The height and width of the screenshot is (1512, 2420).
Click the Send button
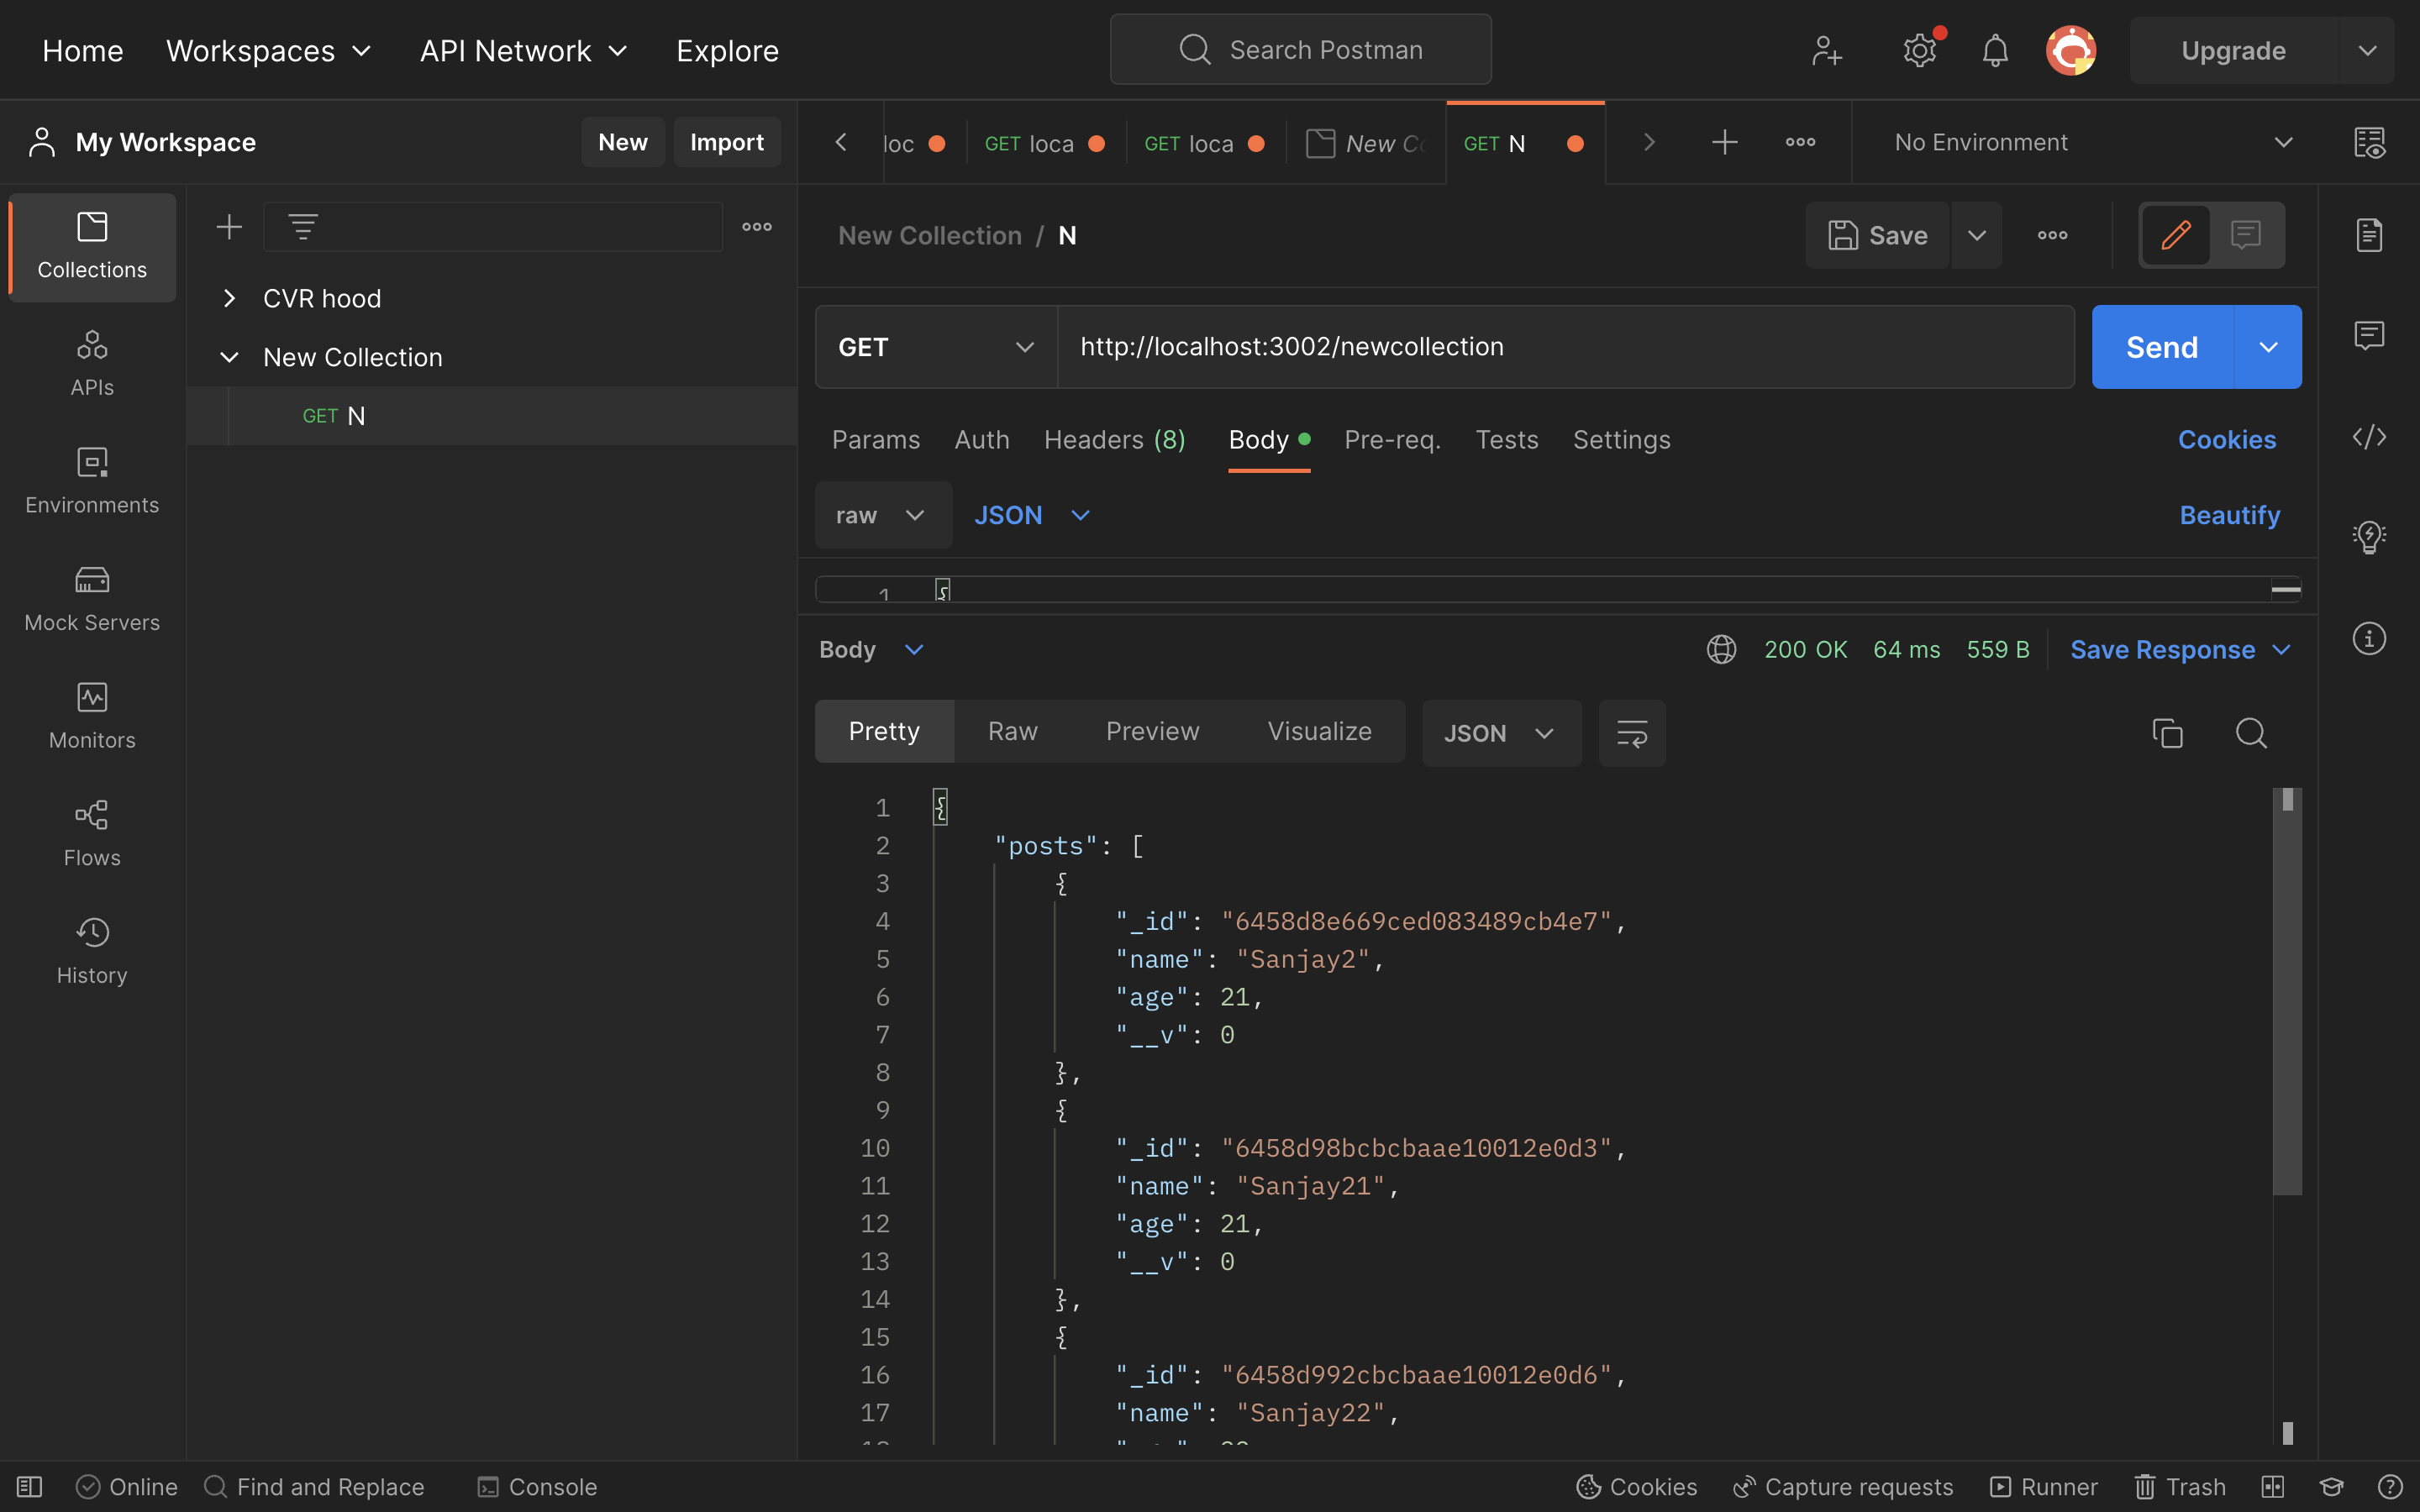(2160, 347)
